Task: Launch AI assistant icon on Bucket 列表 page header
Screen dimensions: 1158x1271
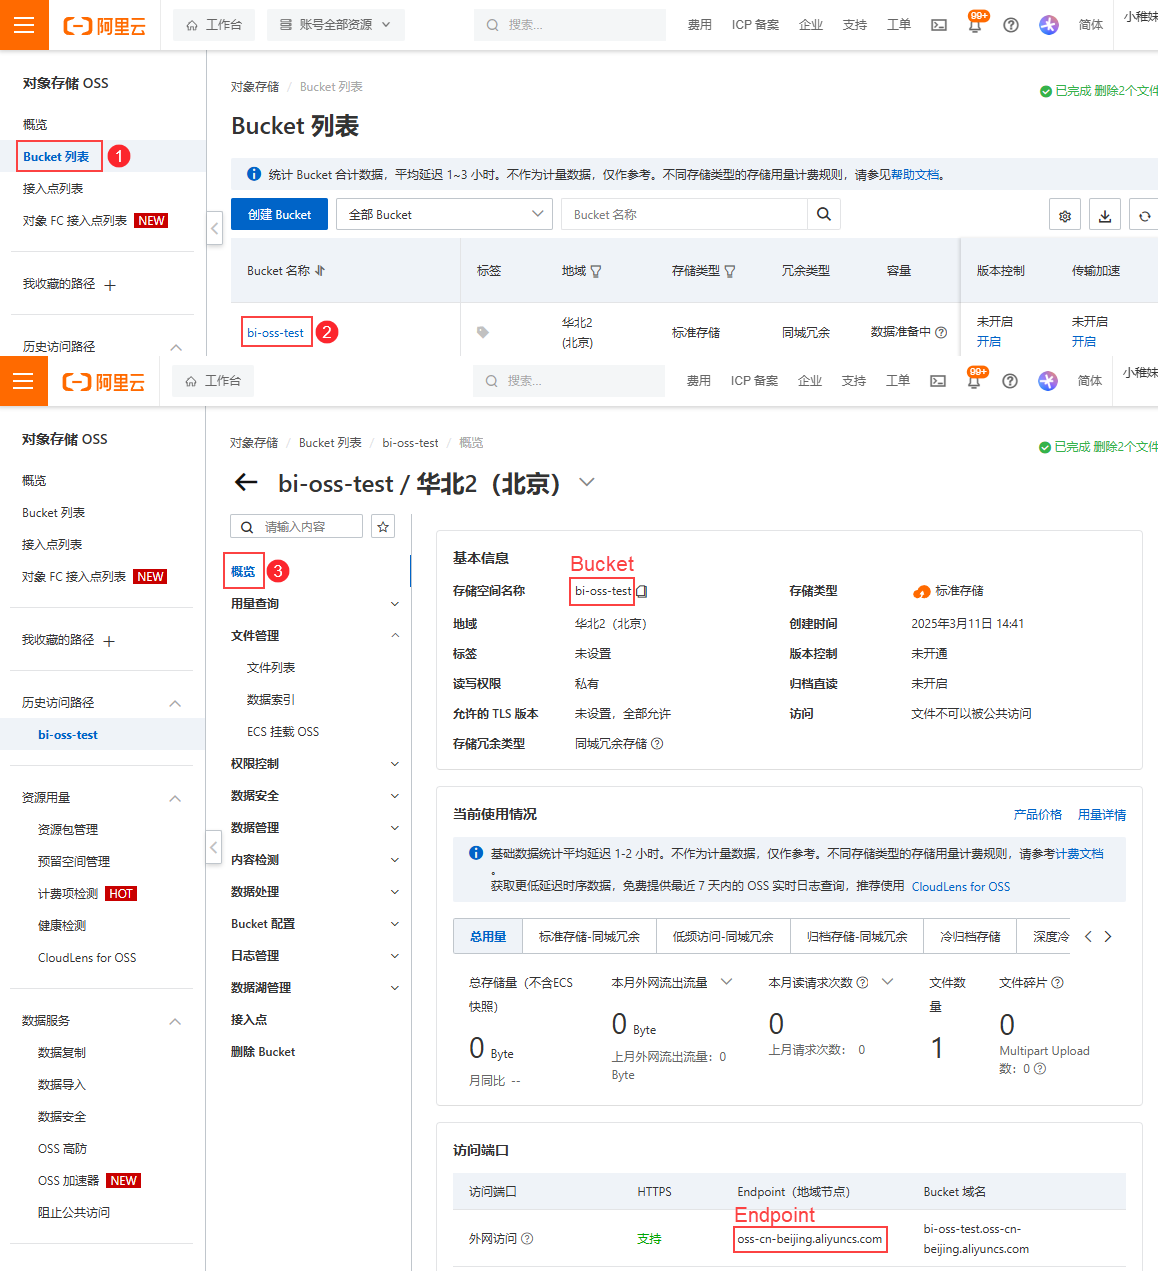Action: (x=1048, y=25)
